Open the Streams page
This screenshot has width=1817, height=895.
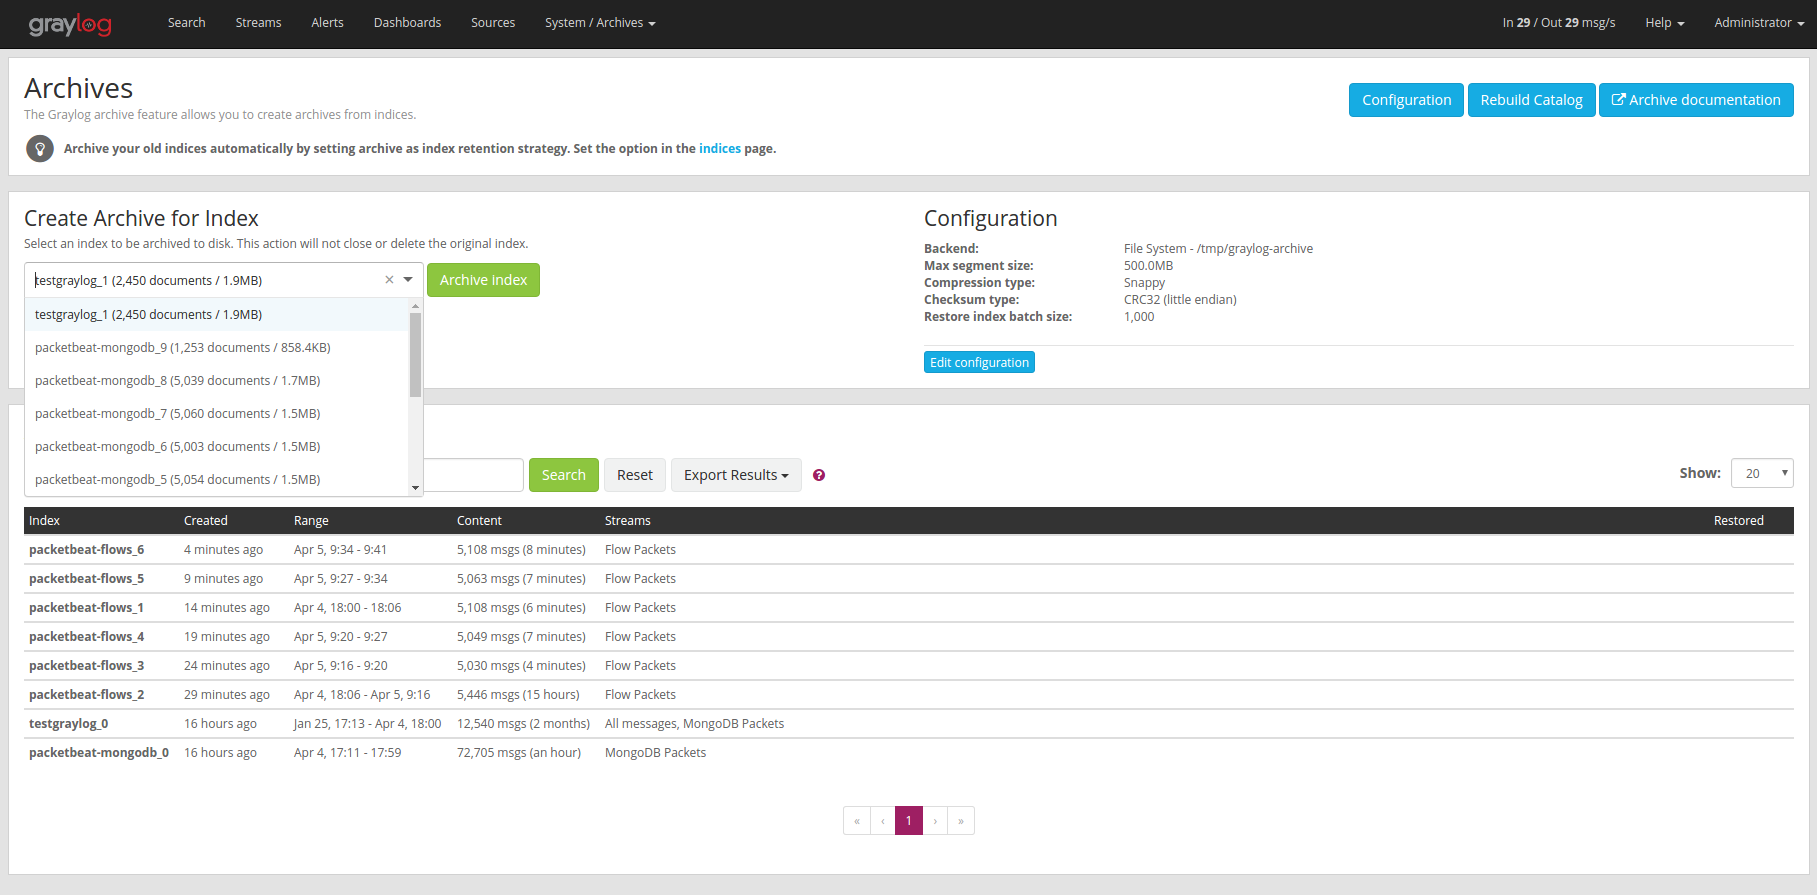[258, 23]
